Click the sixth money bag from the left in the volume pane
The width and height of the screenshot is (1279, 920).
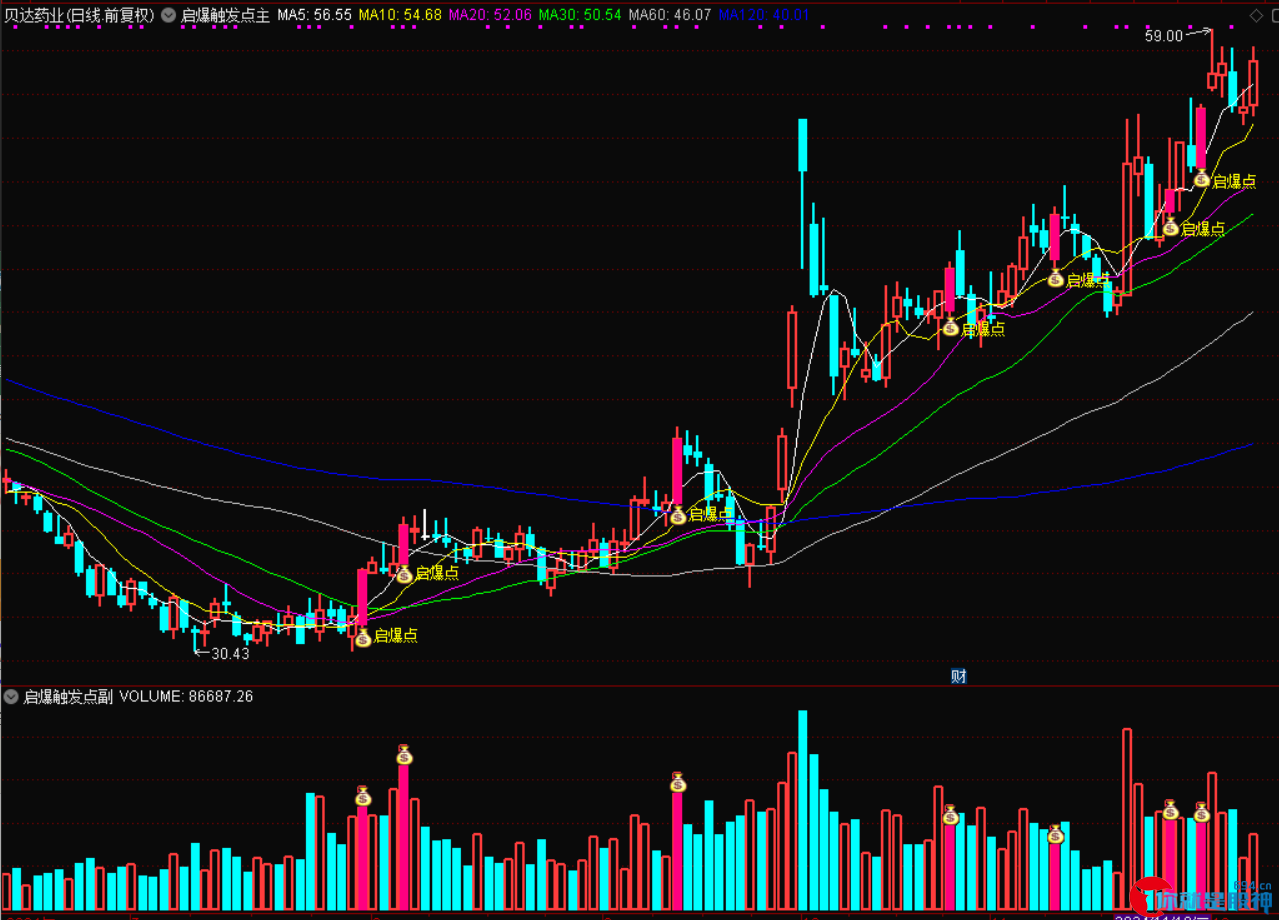1170,809
